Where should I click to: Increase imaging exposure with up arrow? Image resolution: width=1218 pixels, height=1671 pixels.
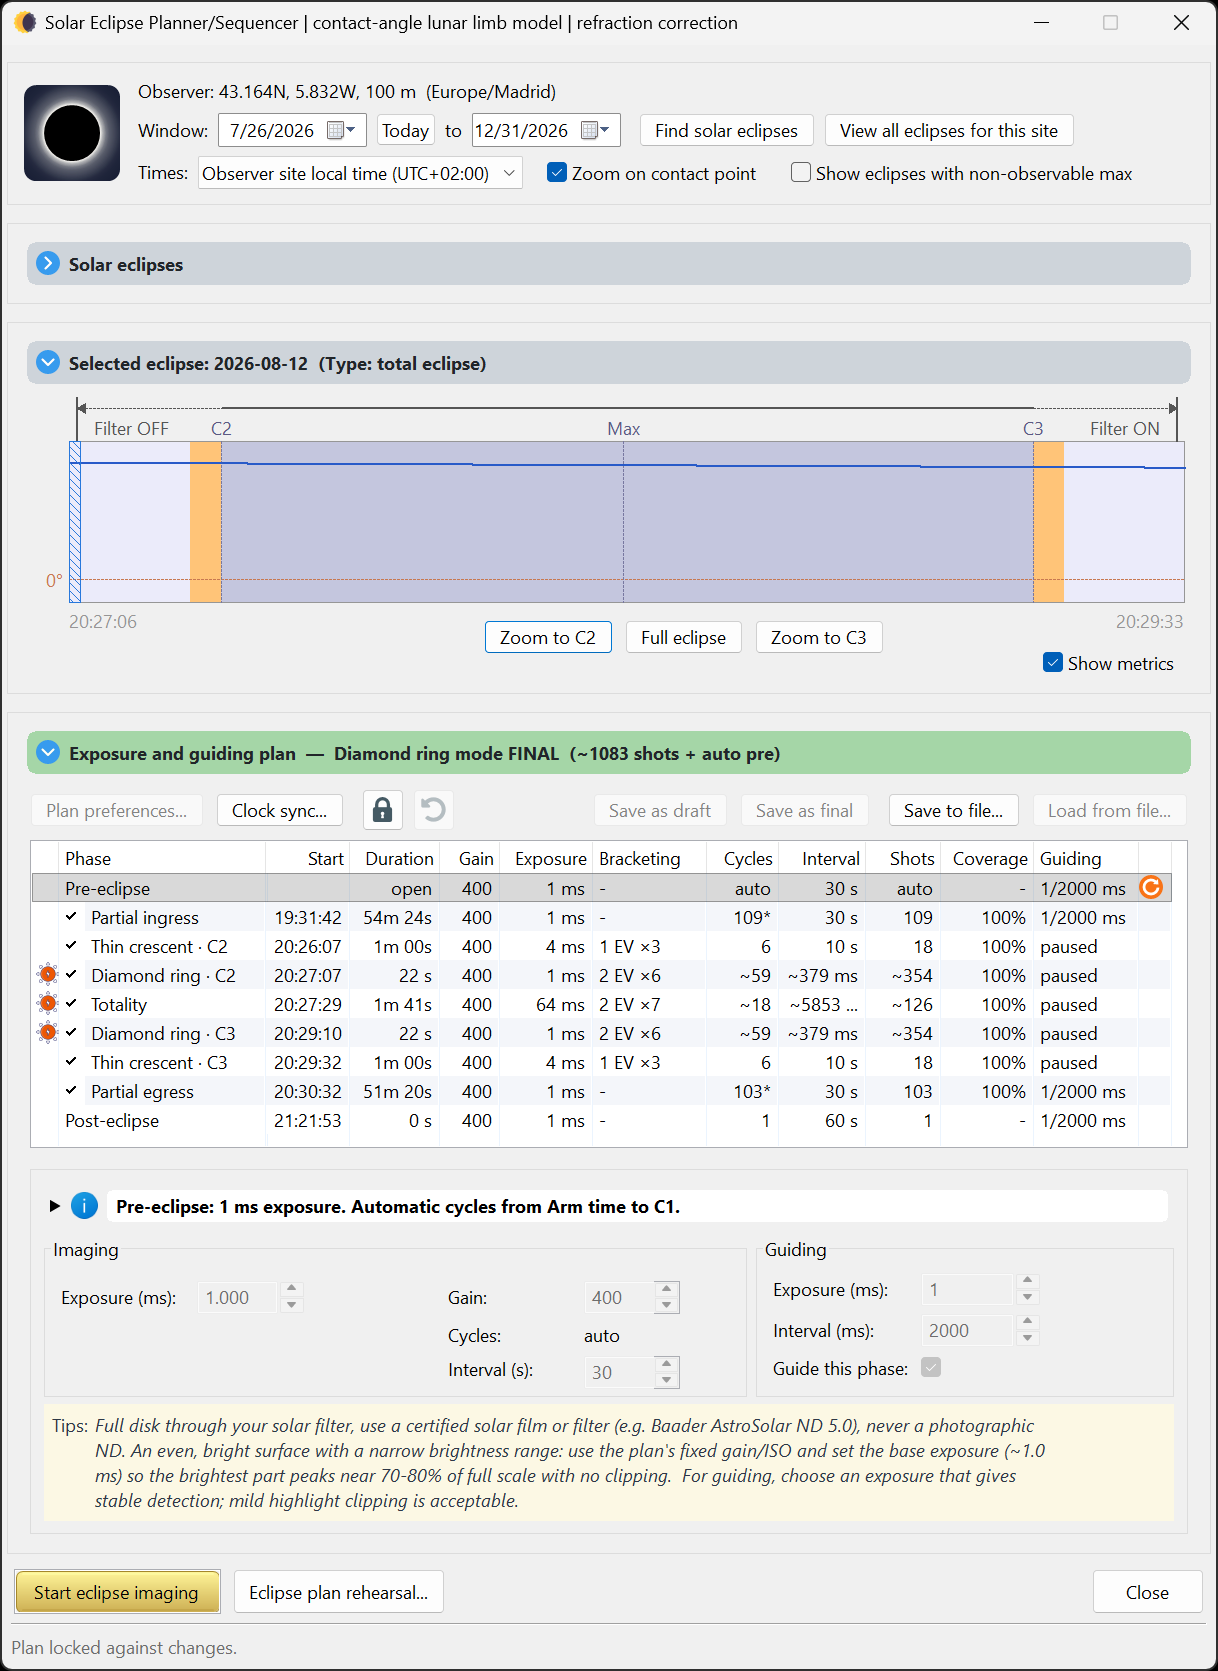pyautogui.click(x=291, y=1289)
